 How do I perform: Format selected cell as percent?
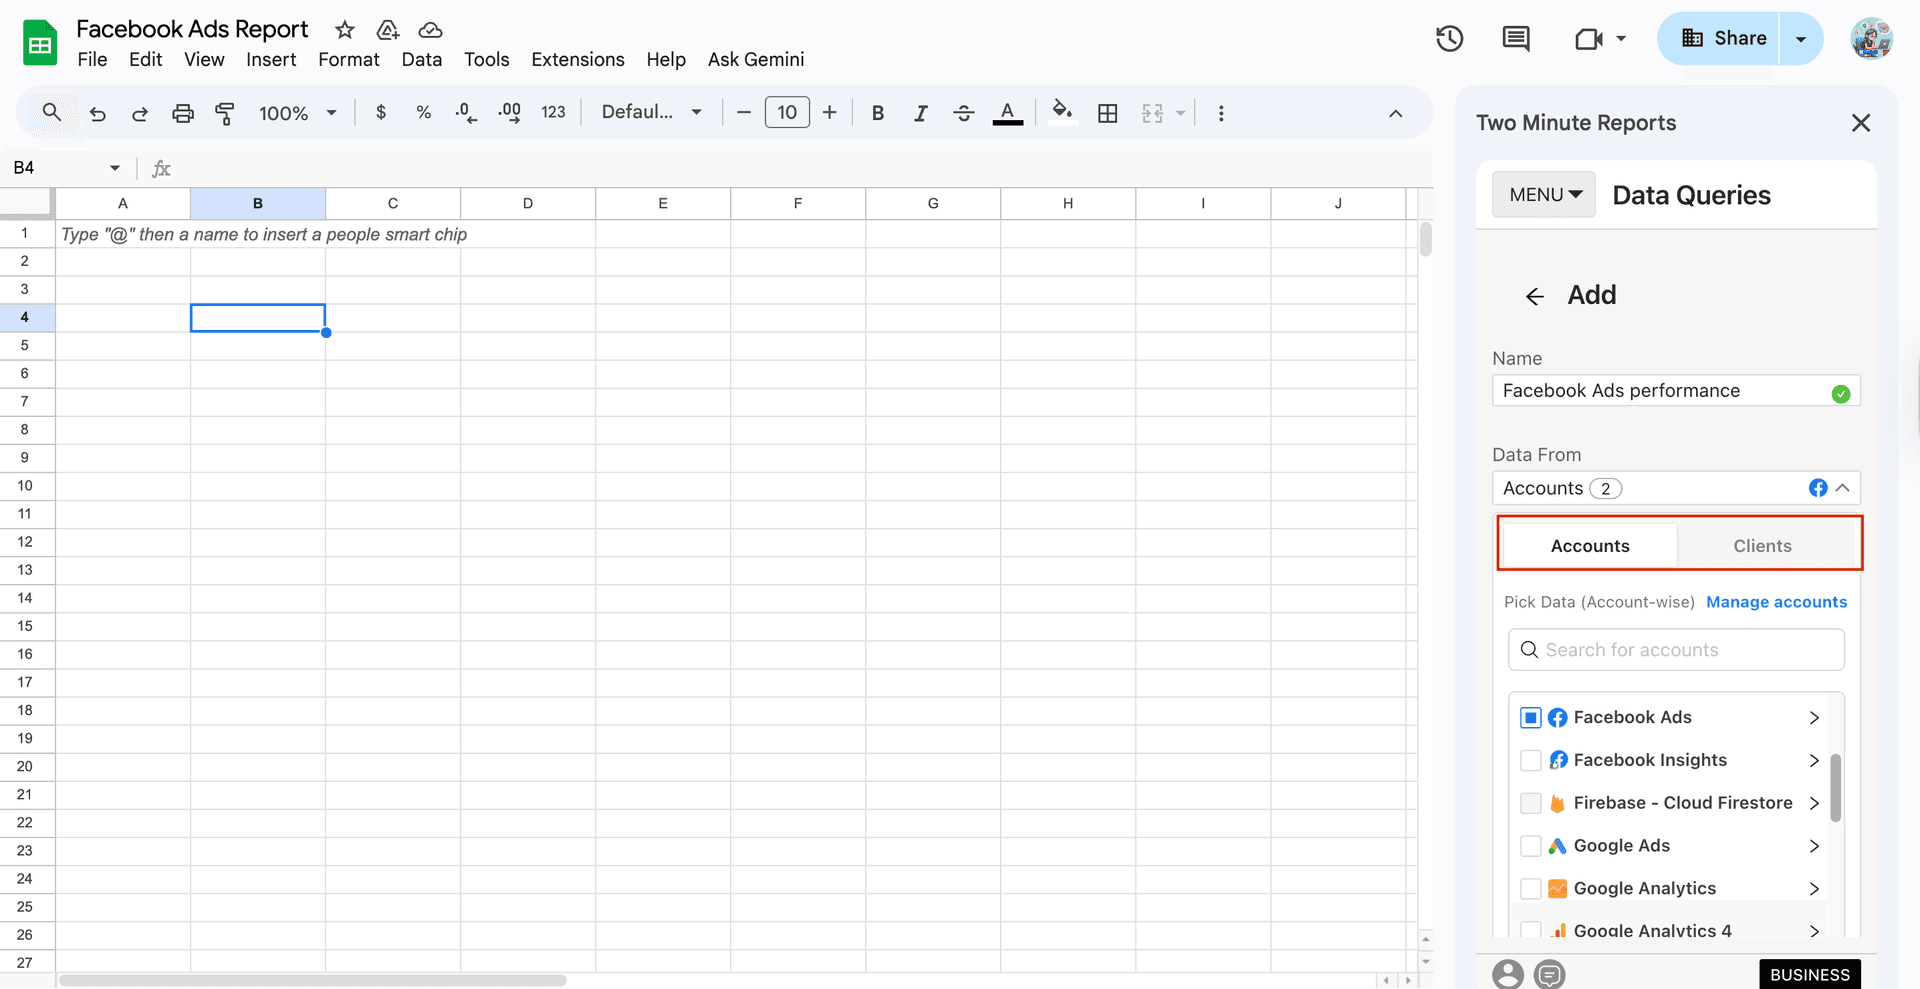coord(423,112)
